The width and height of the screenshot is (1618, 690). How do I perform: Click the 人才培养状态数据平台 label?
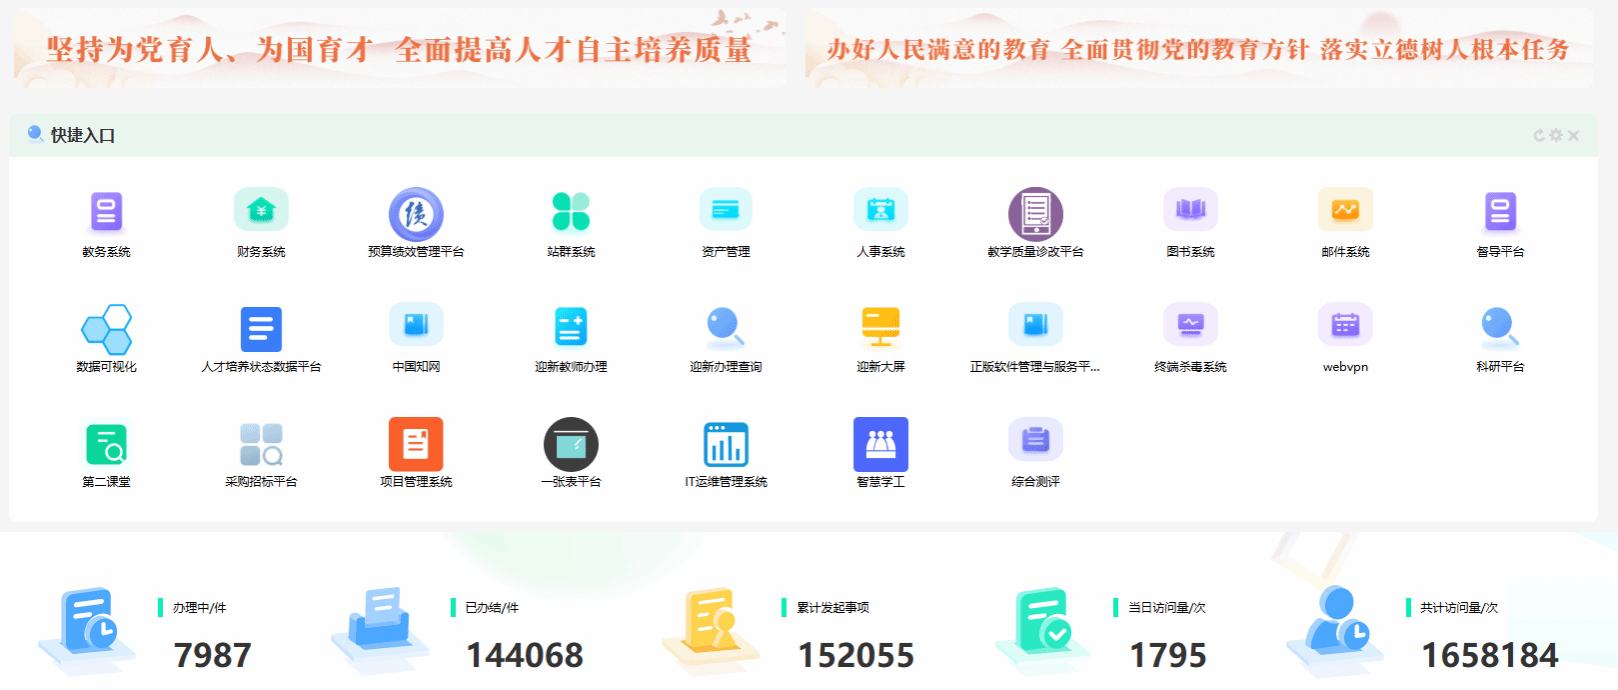pos(261,367)
